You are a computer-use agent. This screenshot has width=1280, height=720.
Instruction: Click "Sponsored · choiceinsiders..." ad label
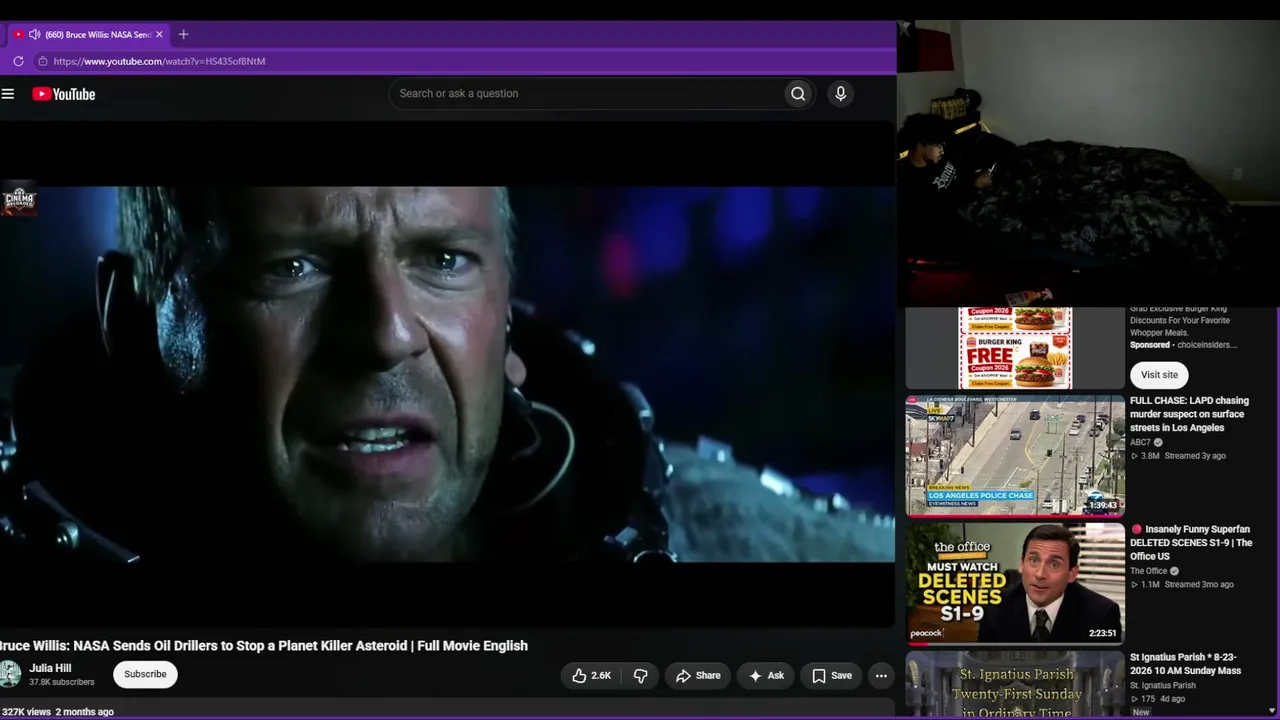coord(1184,345)
